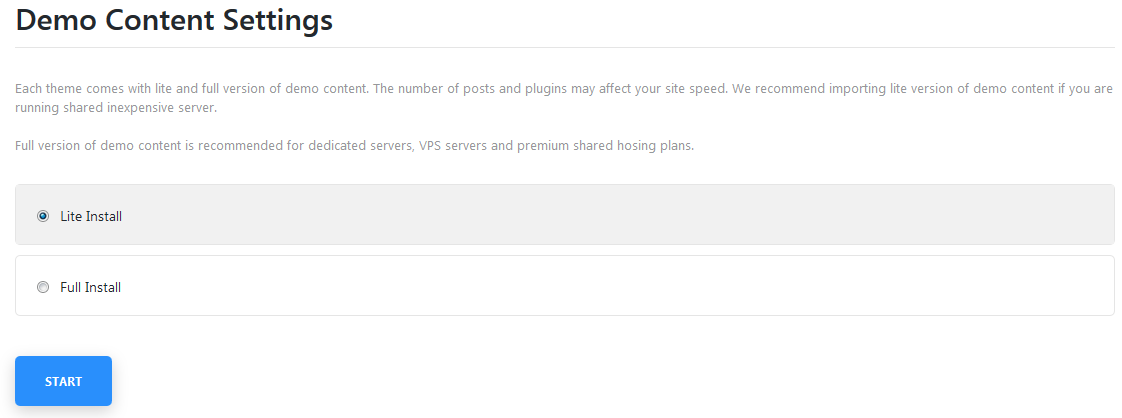Select the Full Install radio button
Image resolution: width=1122 pixels, height=418 pixels.
[43, 287]
